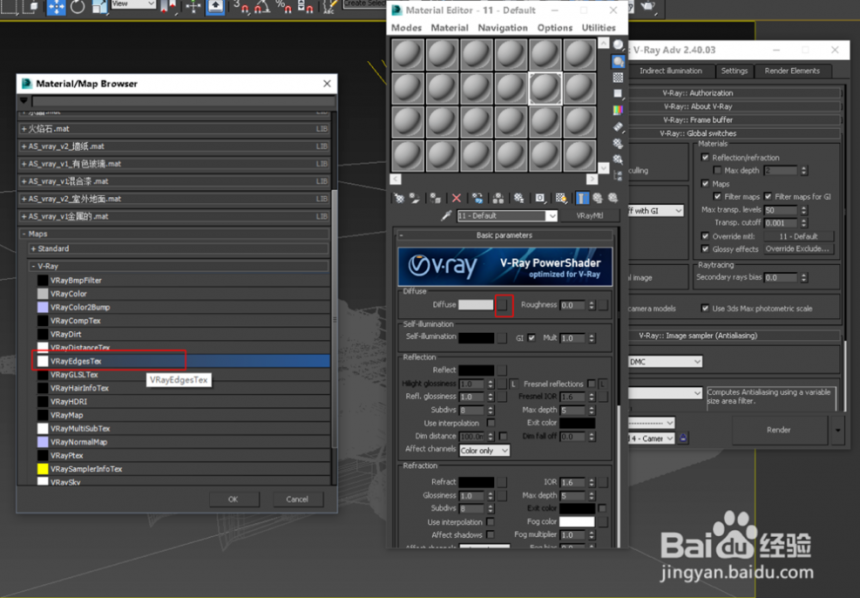Click VRayMtl material type button
This screenshot has height=598, width=860.
click(x=590, y=216)
